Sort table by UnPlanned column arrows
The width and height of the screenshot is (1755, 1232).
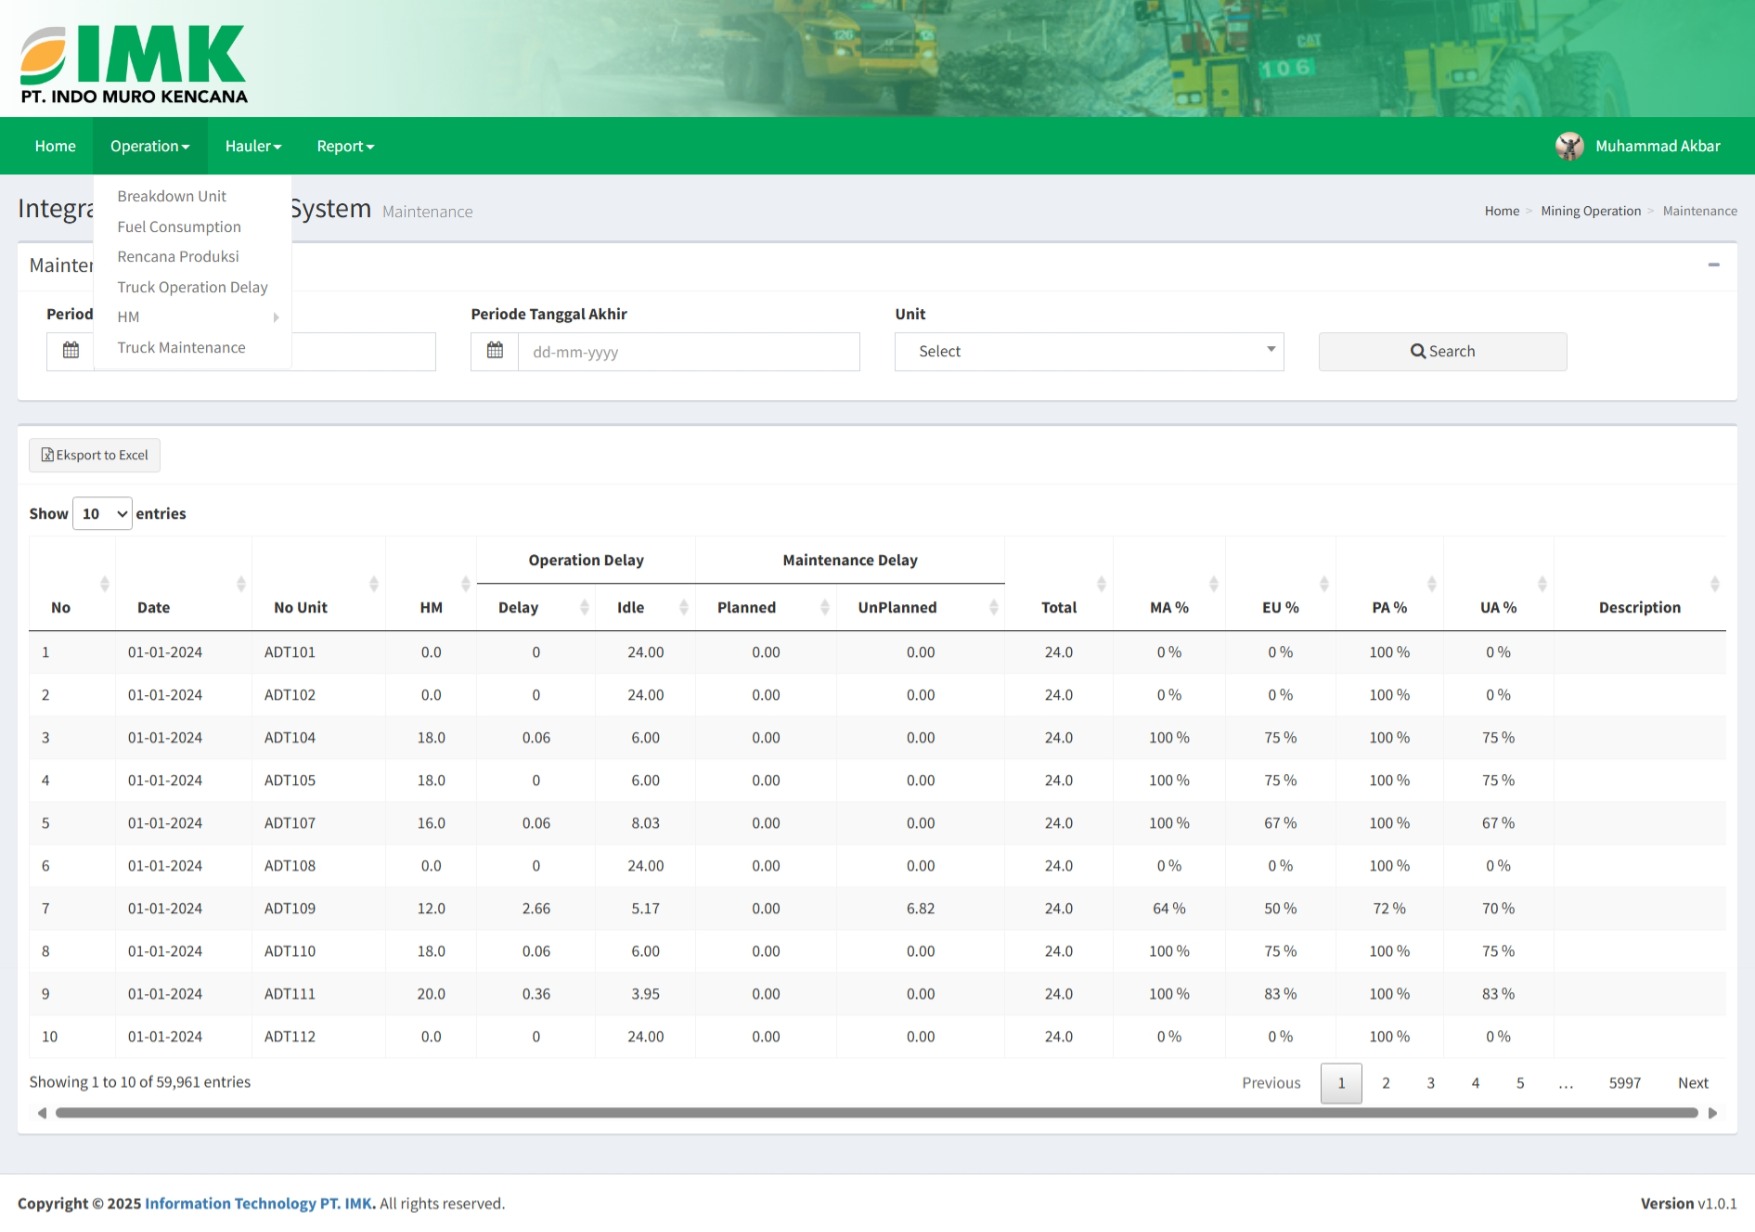pos(993,607)
